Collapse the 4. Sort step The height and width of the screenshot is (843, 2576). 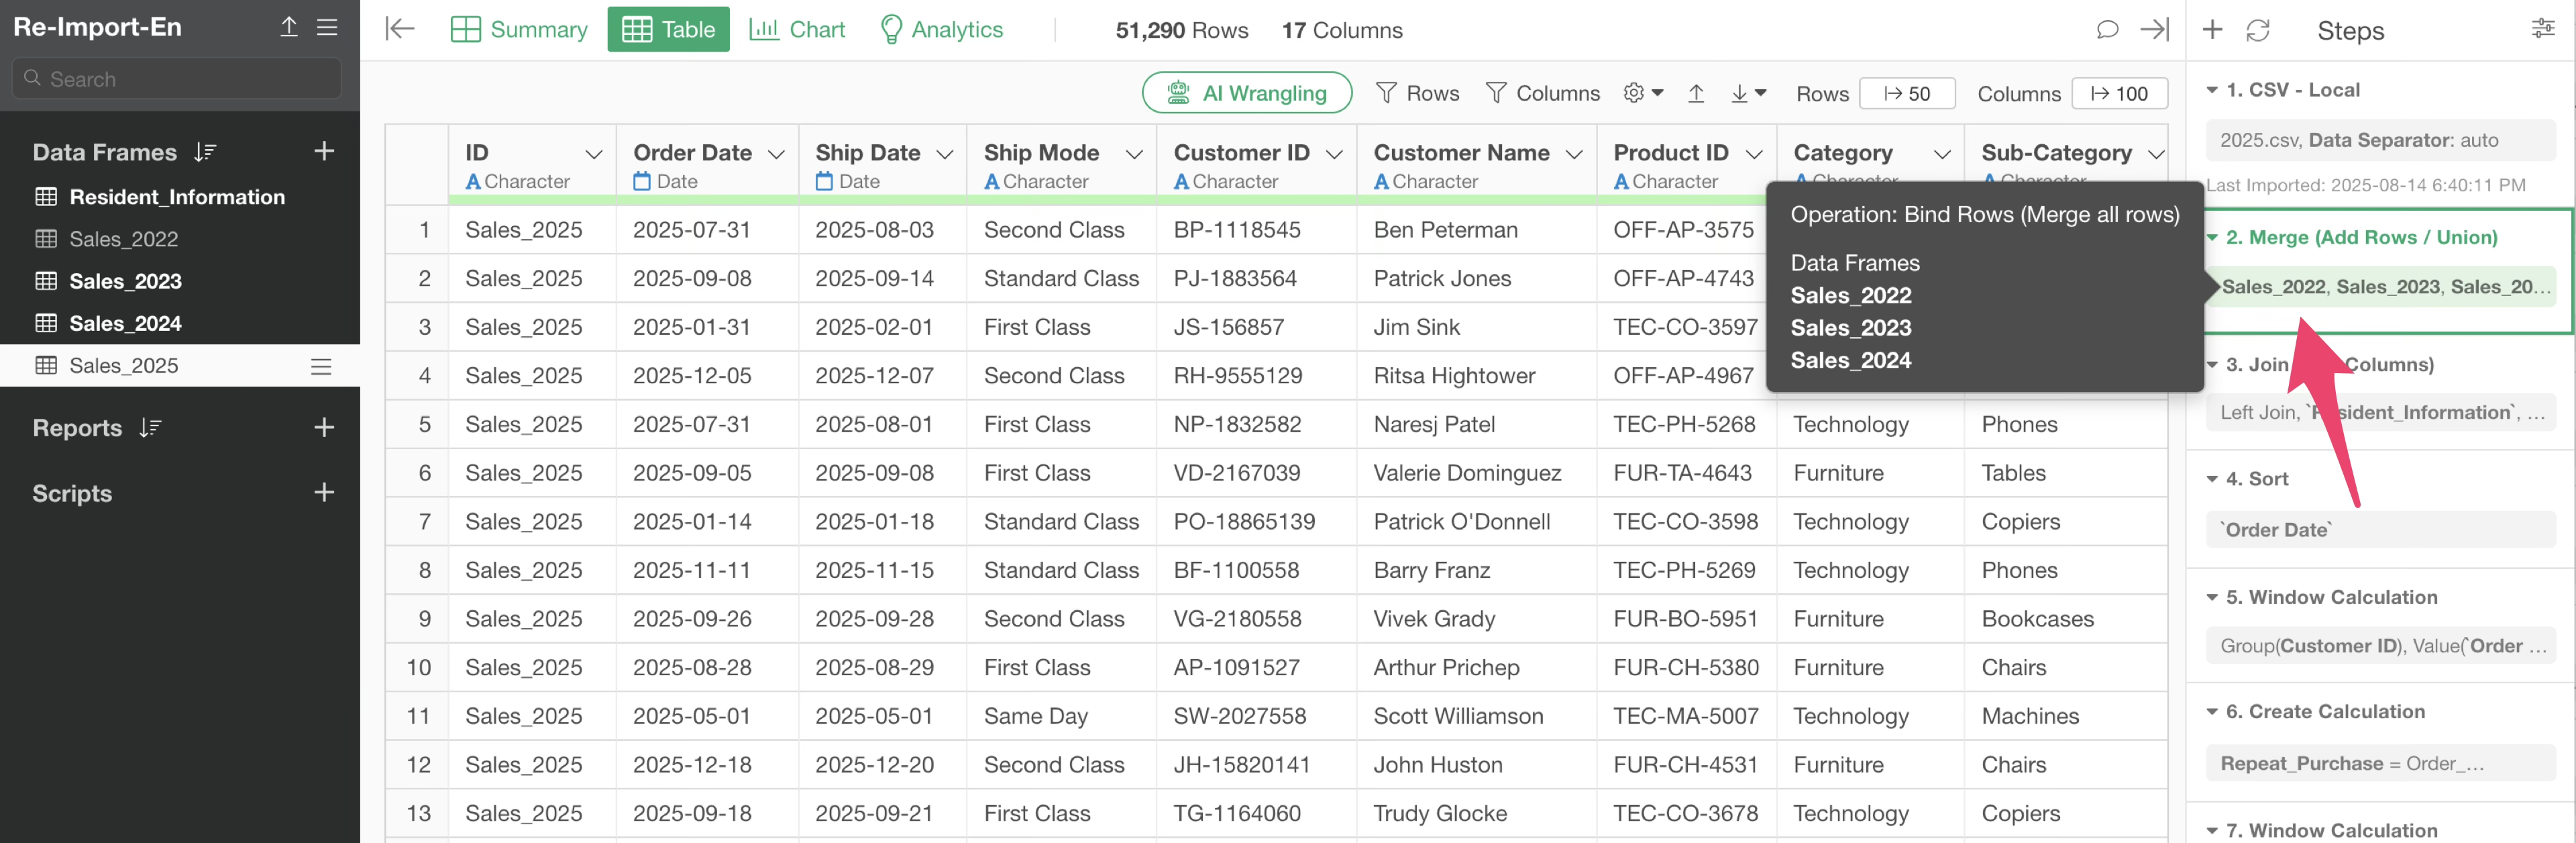[2212, 479]
